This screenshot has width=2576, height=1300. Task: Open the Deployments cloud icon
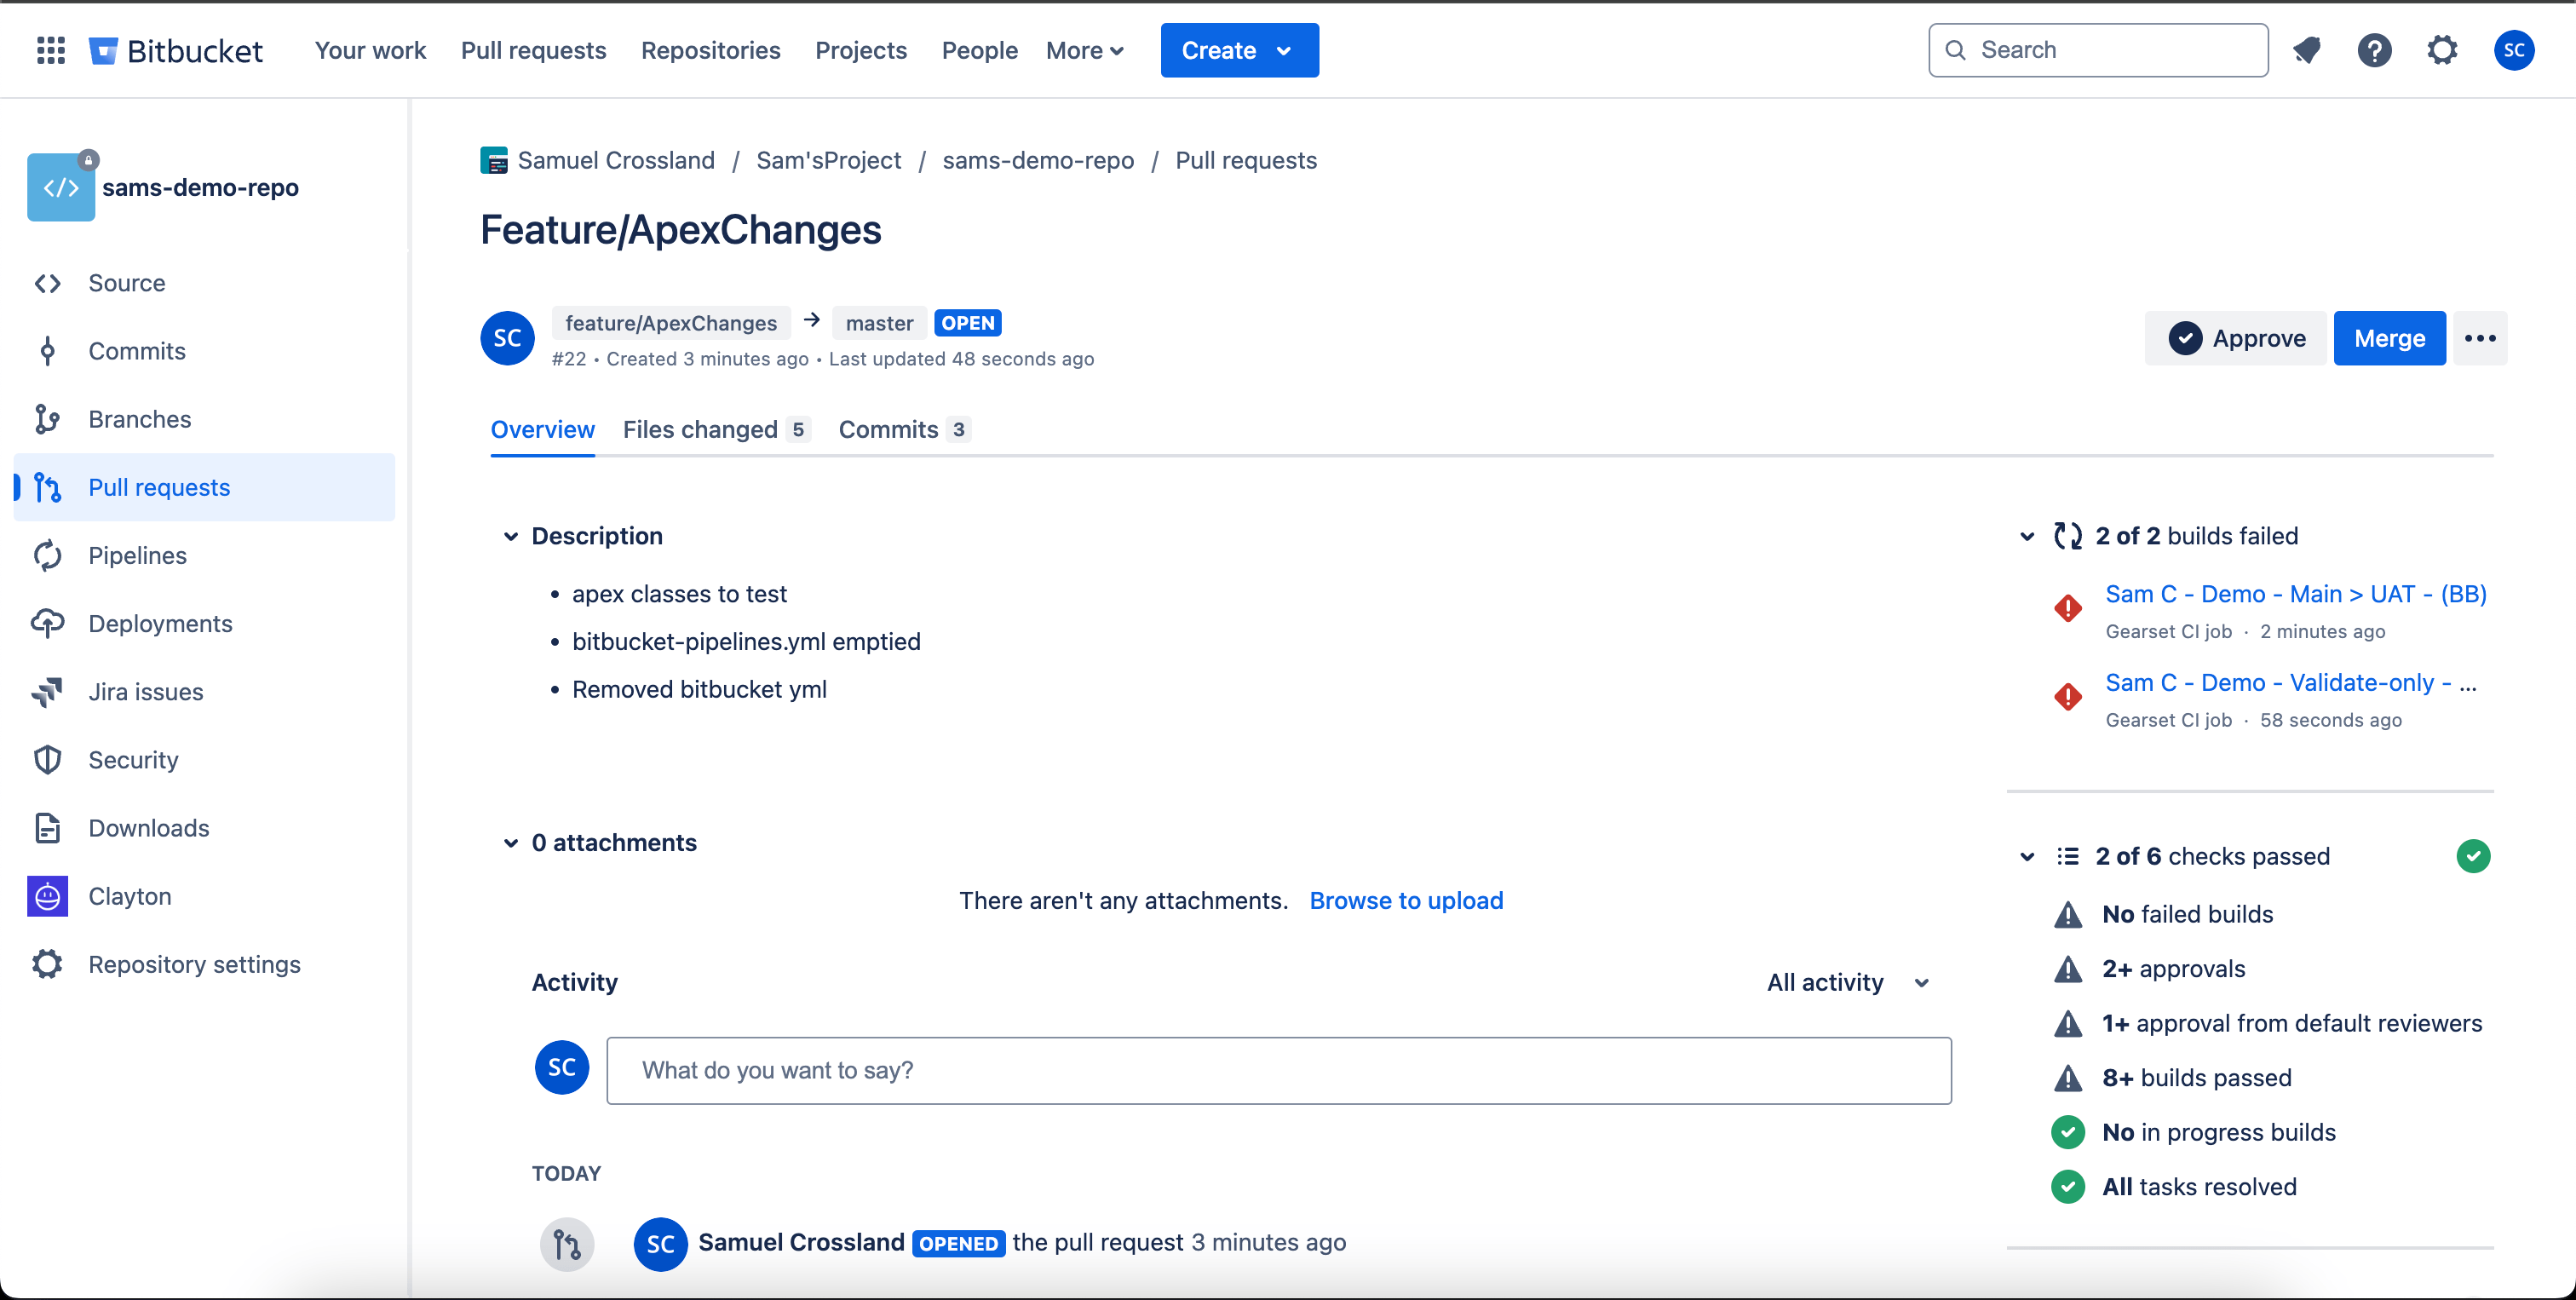[x=47, y=623]
